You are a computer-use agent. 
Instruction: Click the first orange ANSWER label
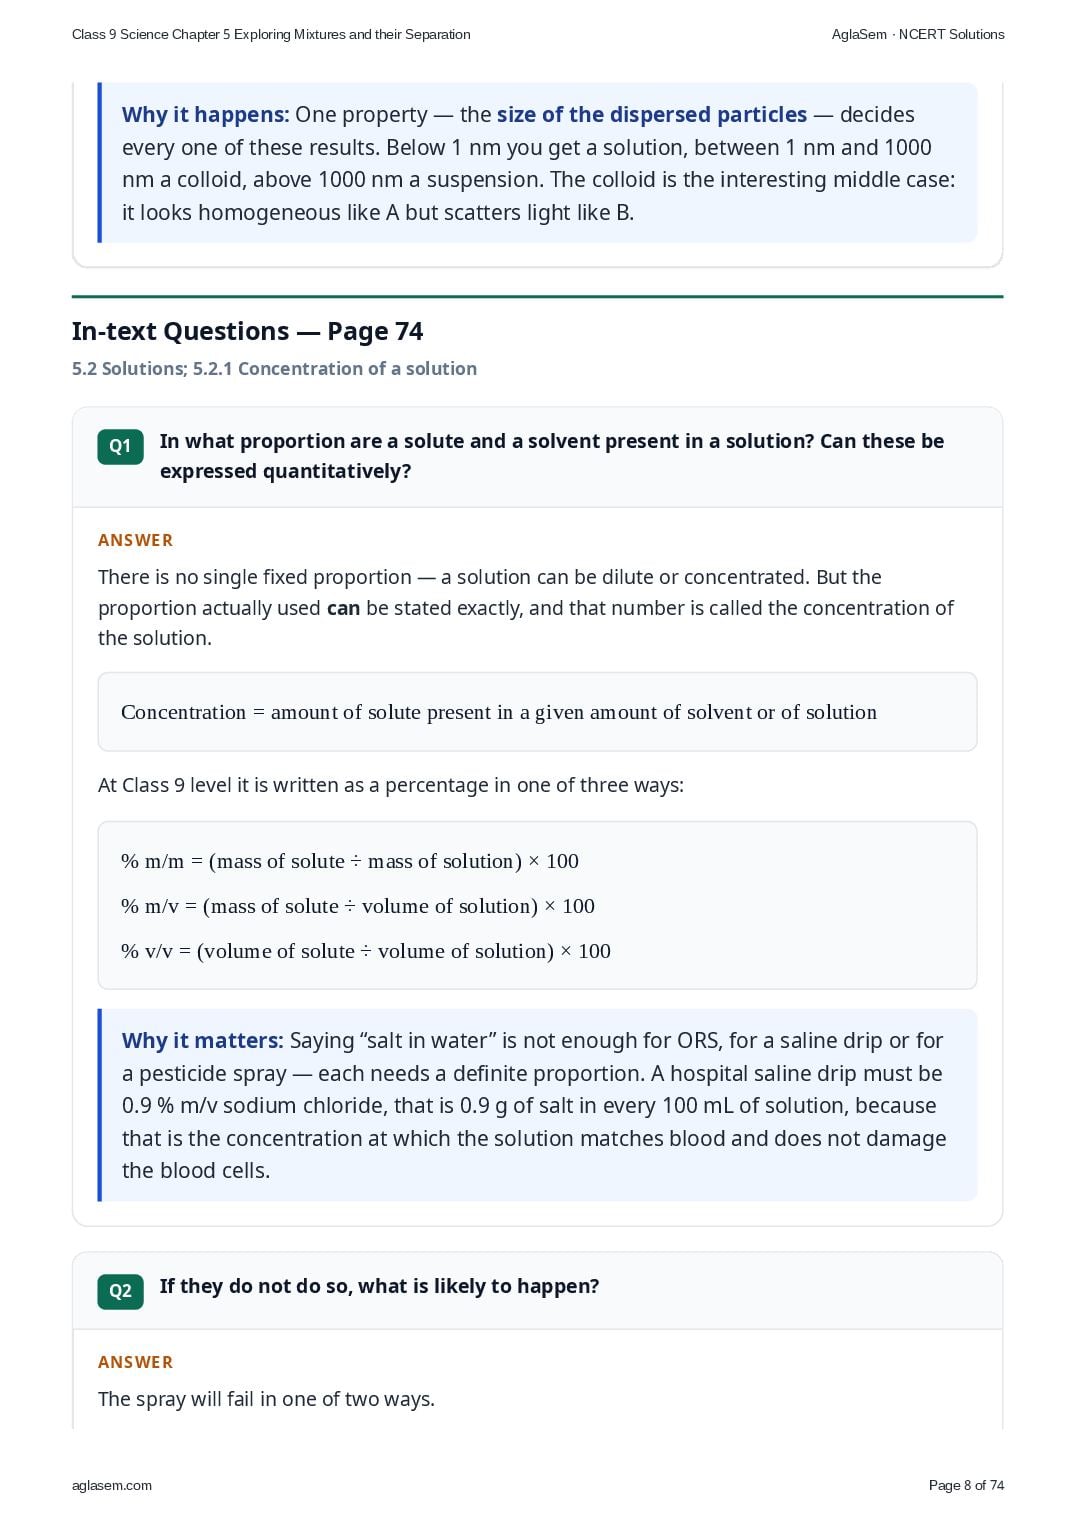click(135, 540)
